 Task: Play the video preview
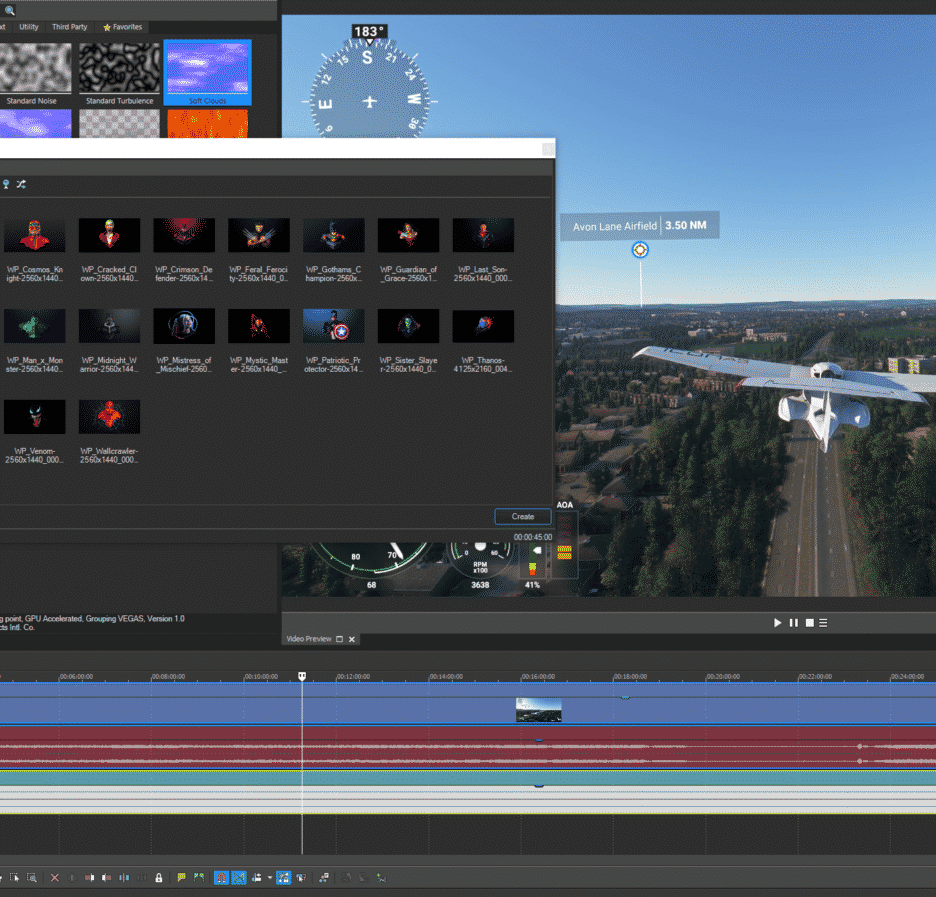(777, 623)
